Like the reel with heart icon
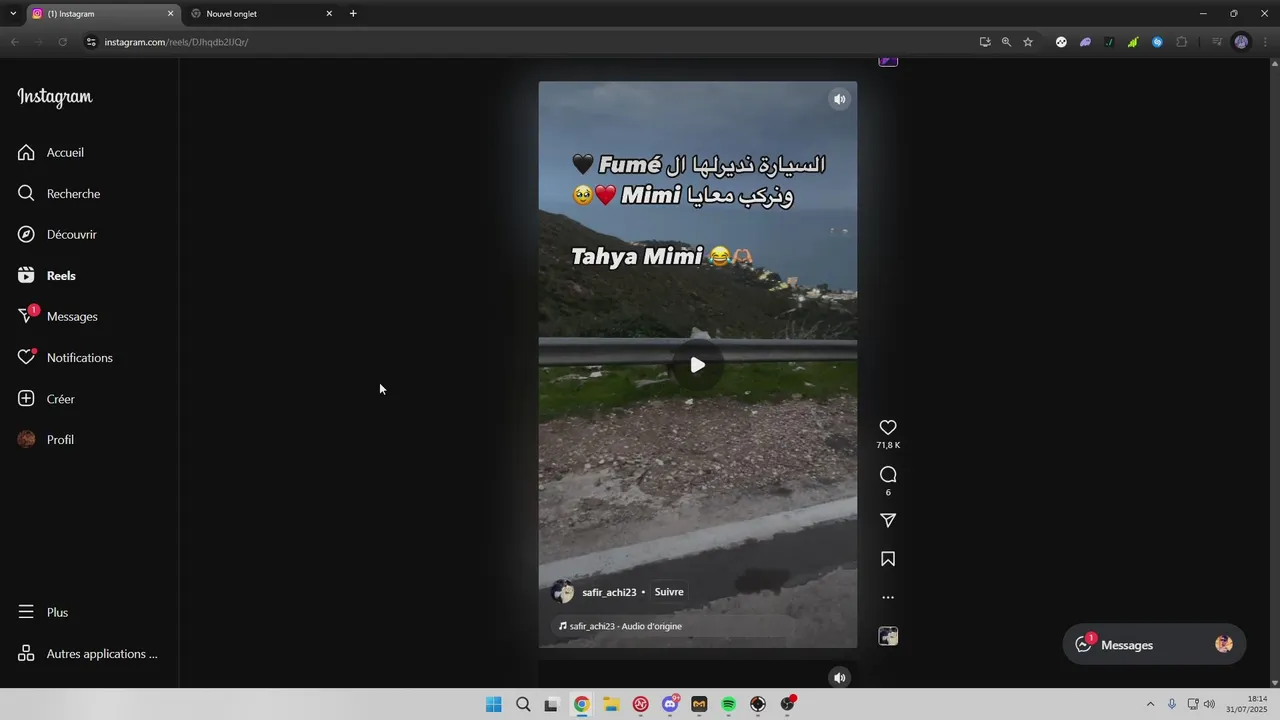The width and height of the screenshot is (1280, 720). click(x=888, y=428)
